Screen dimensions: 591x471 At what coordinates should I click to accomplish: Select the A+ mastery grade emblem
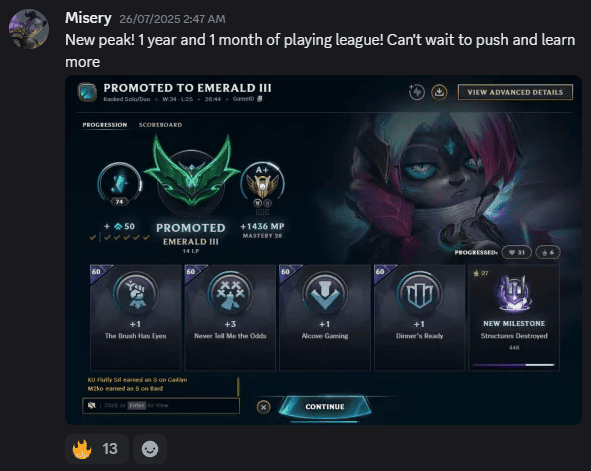(262, 184)
